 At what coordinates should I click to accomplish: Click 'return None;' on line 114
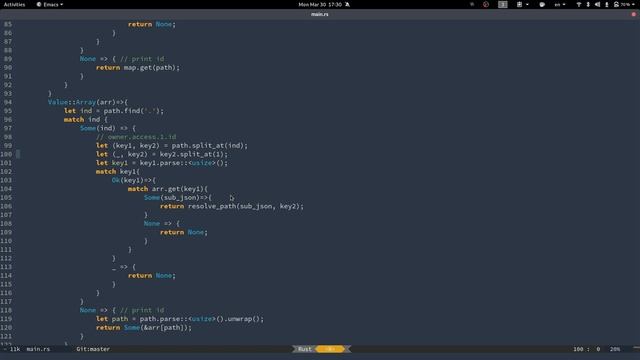click(x=152, y=276)
